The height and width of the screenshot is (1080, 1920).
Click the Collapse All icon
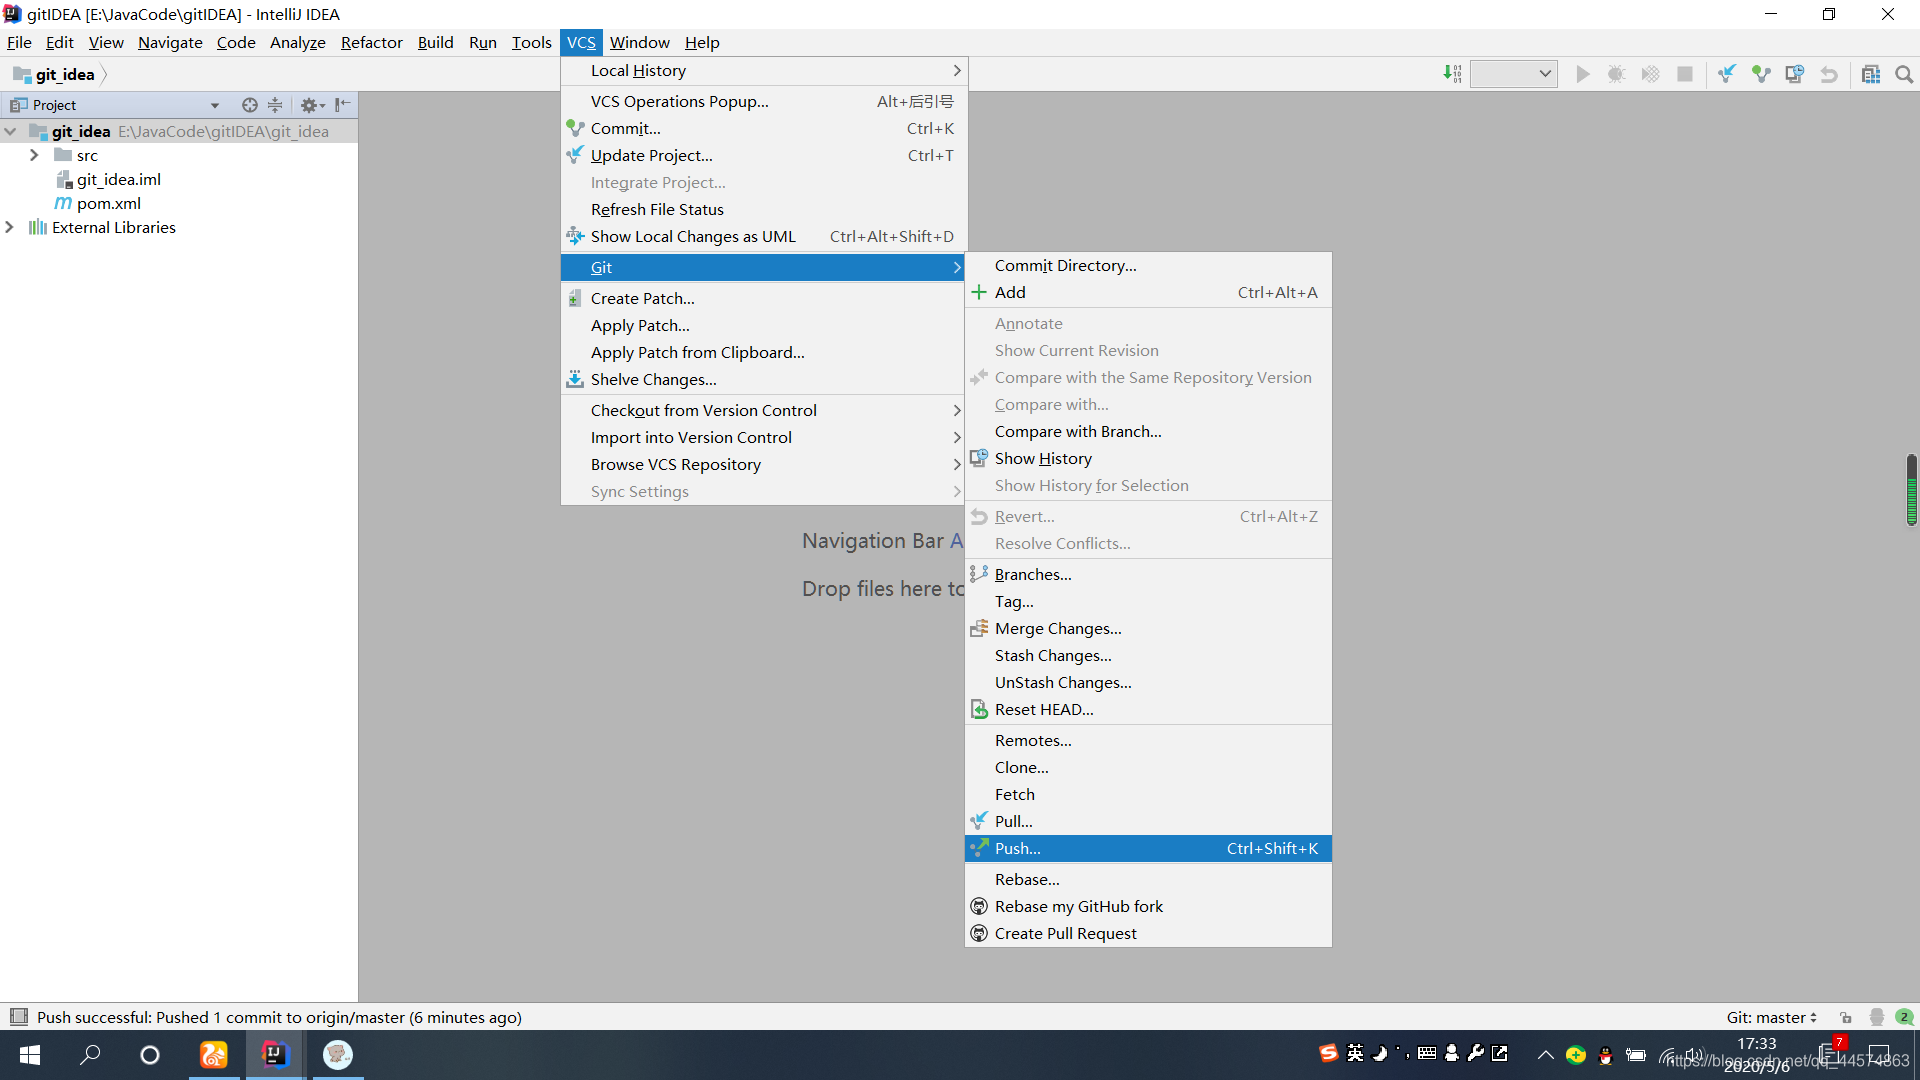click(x=275, y=105)
